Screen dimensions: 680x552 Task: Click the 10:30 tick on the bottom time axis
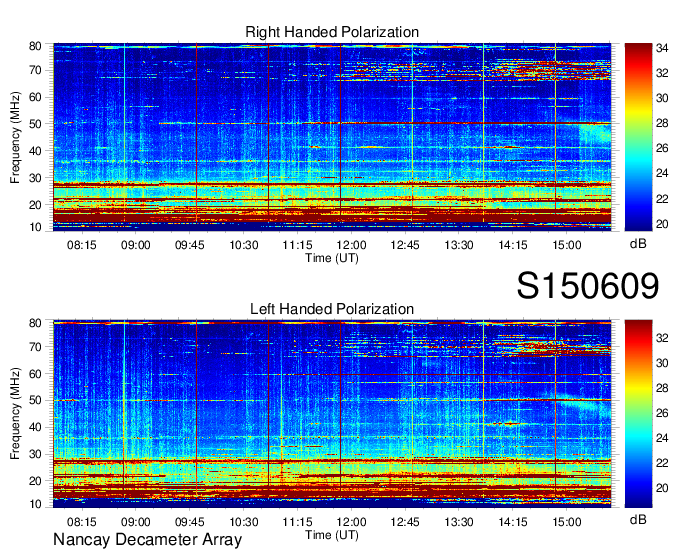tap(244, 522)
